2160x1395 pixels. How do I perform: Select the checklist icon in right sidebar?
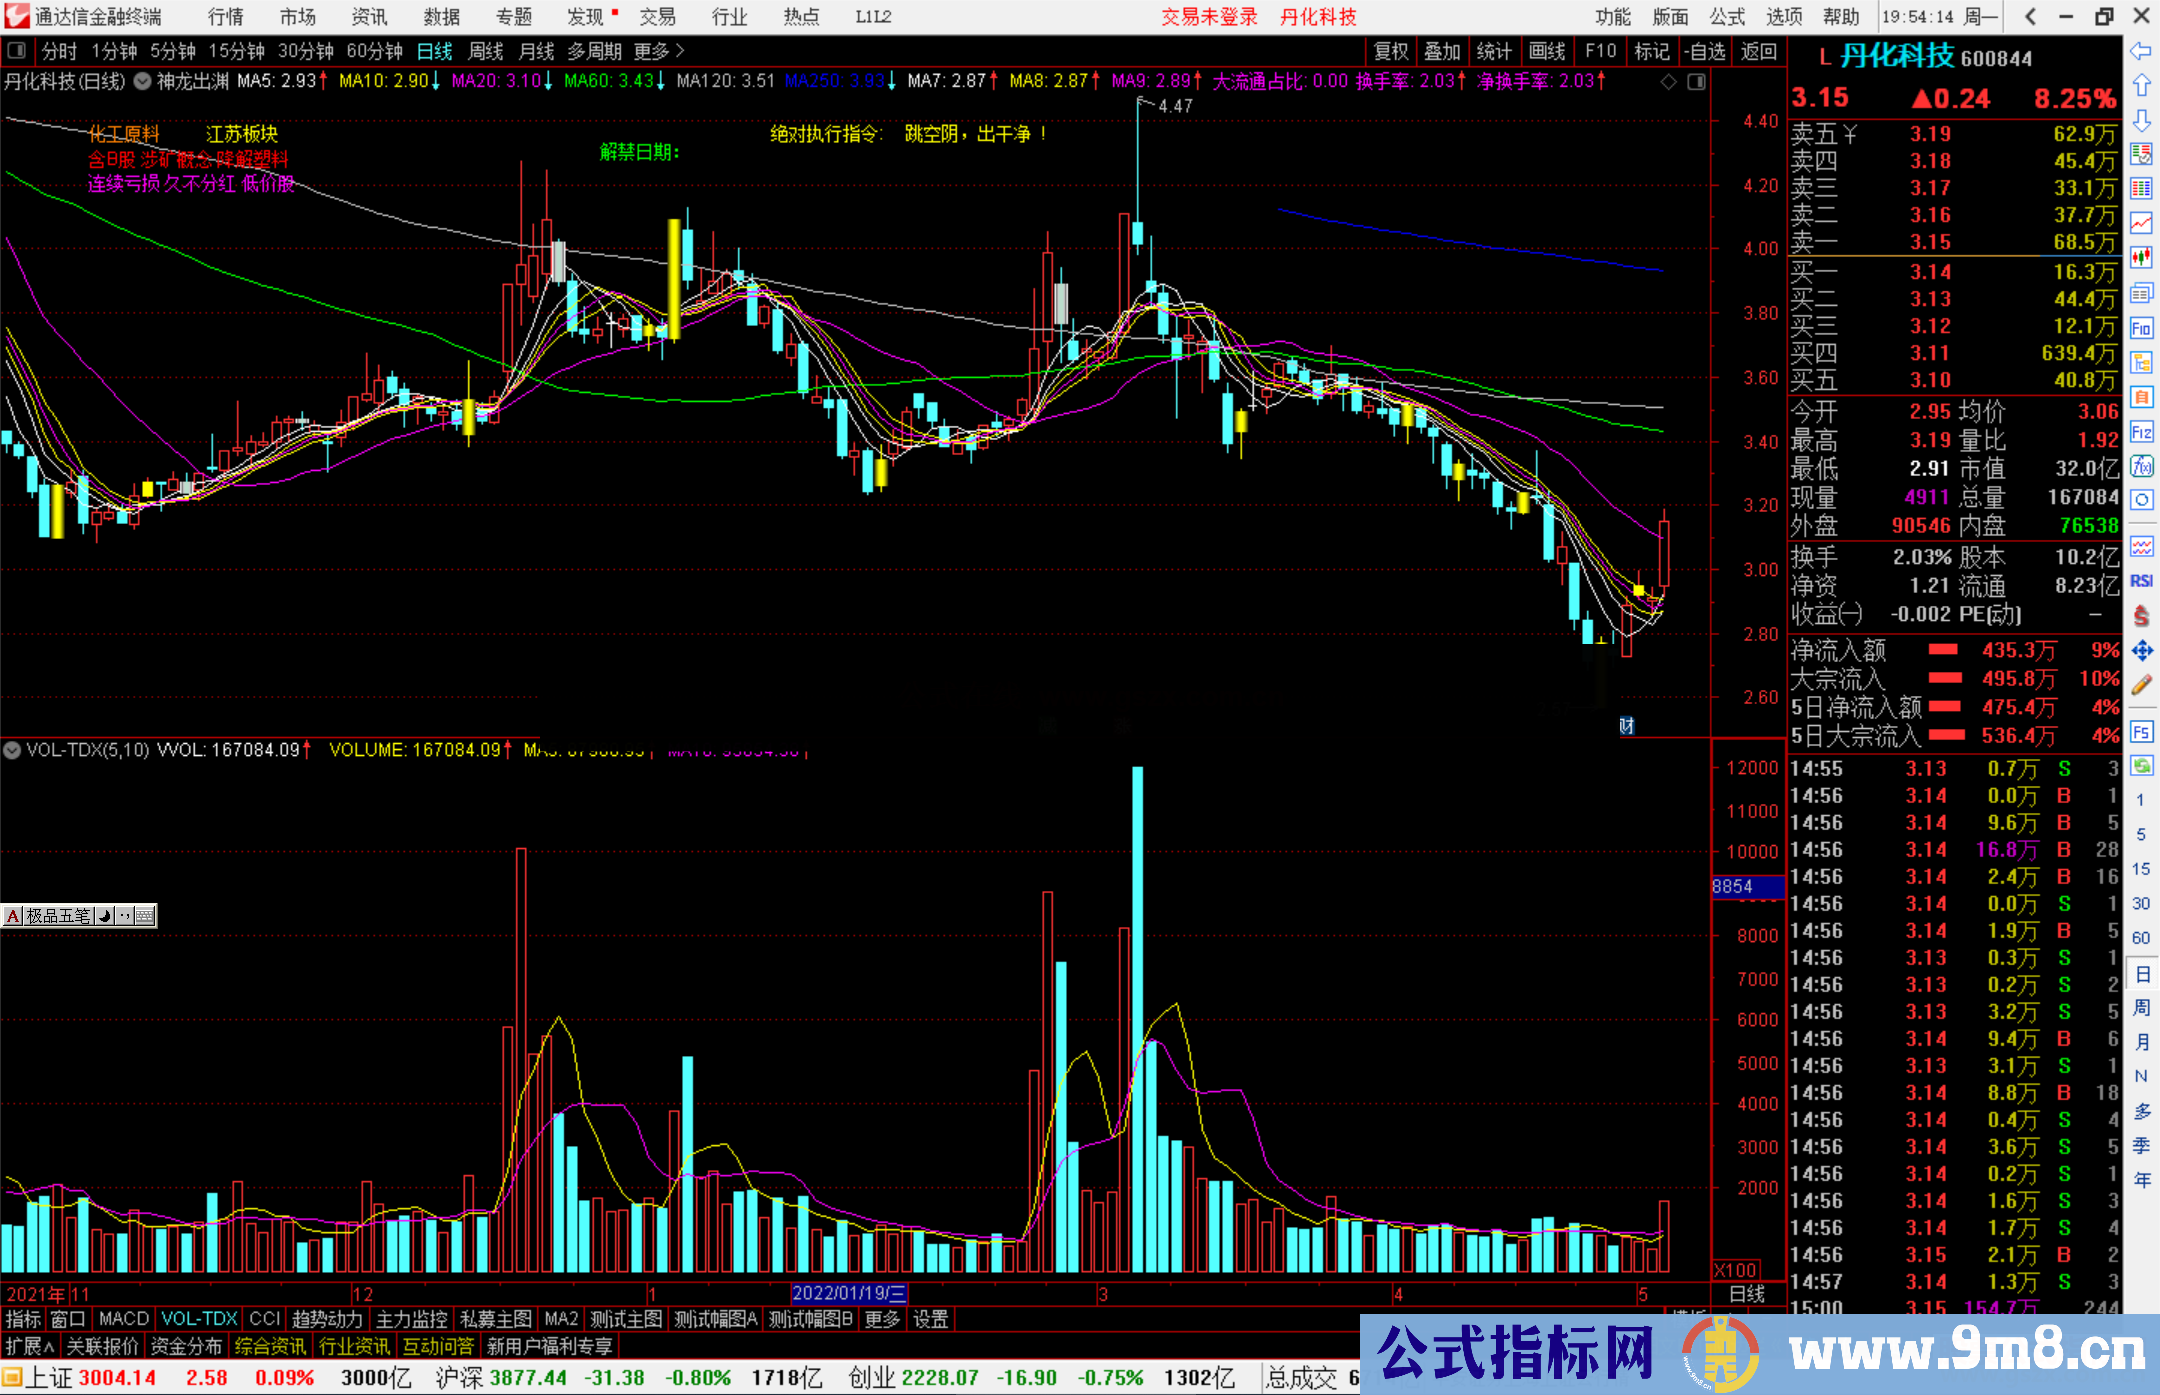(2141, 154)
